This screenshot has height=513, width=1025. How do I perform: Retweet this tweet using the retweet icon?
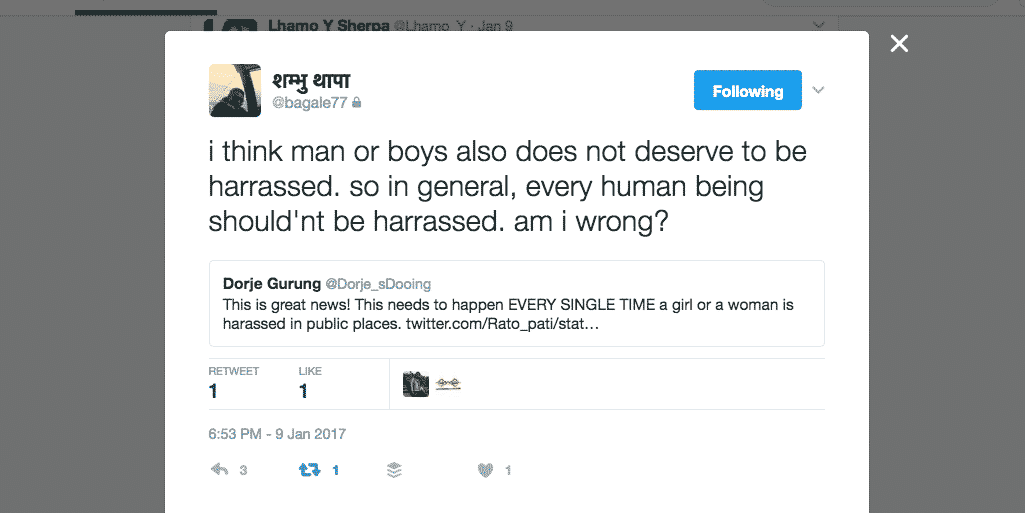309,470
